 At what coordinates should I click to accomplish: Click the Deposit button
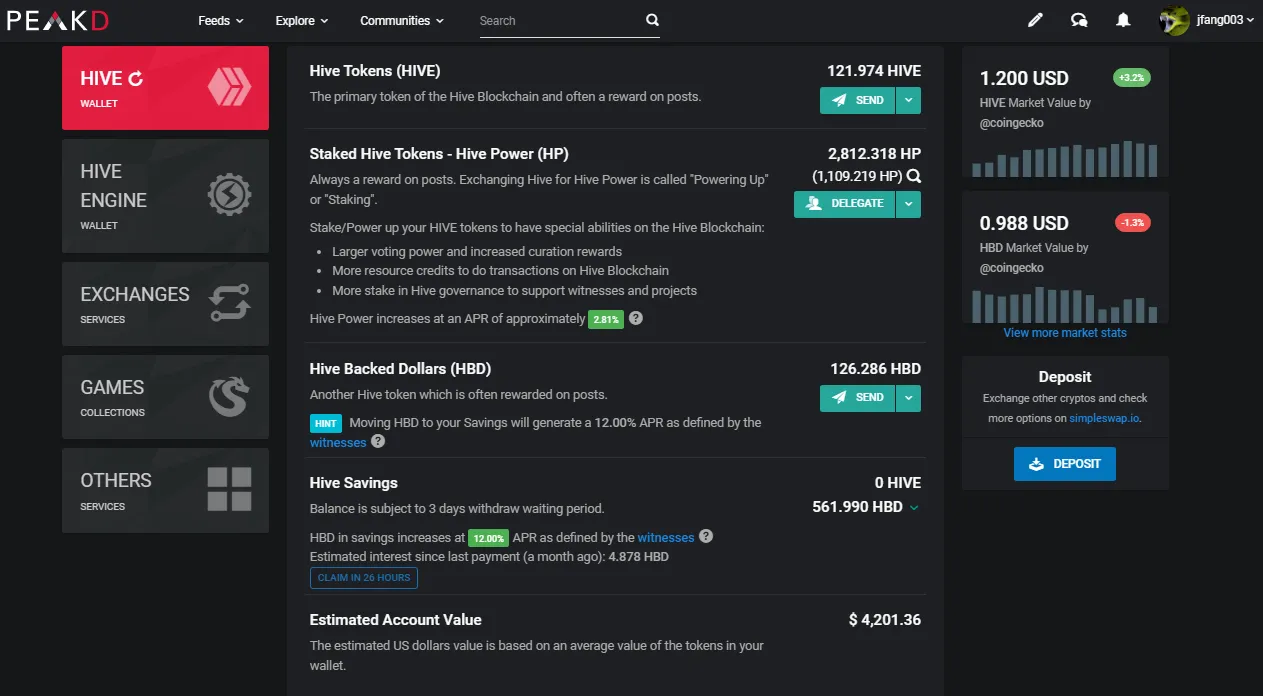(x=1065, y=464)
